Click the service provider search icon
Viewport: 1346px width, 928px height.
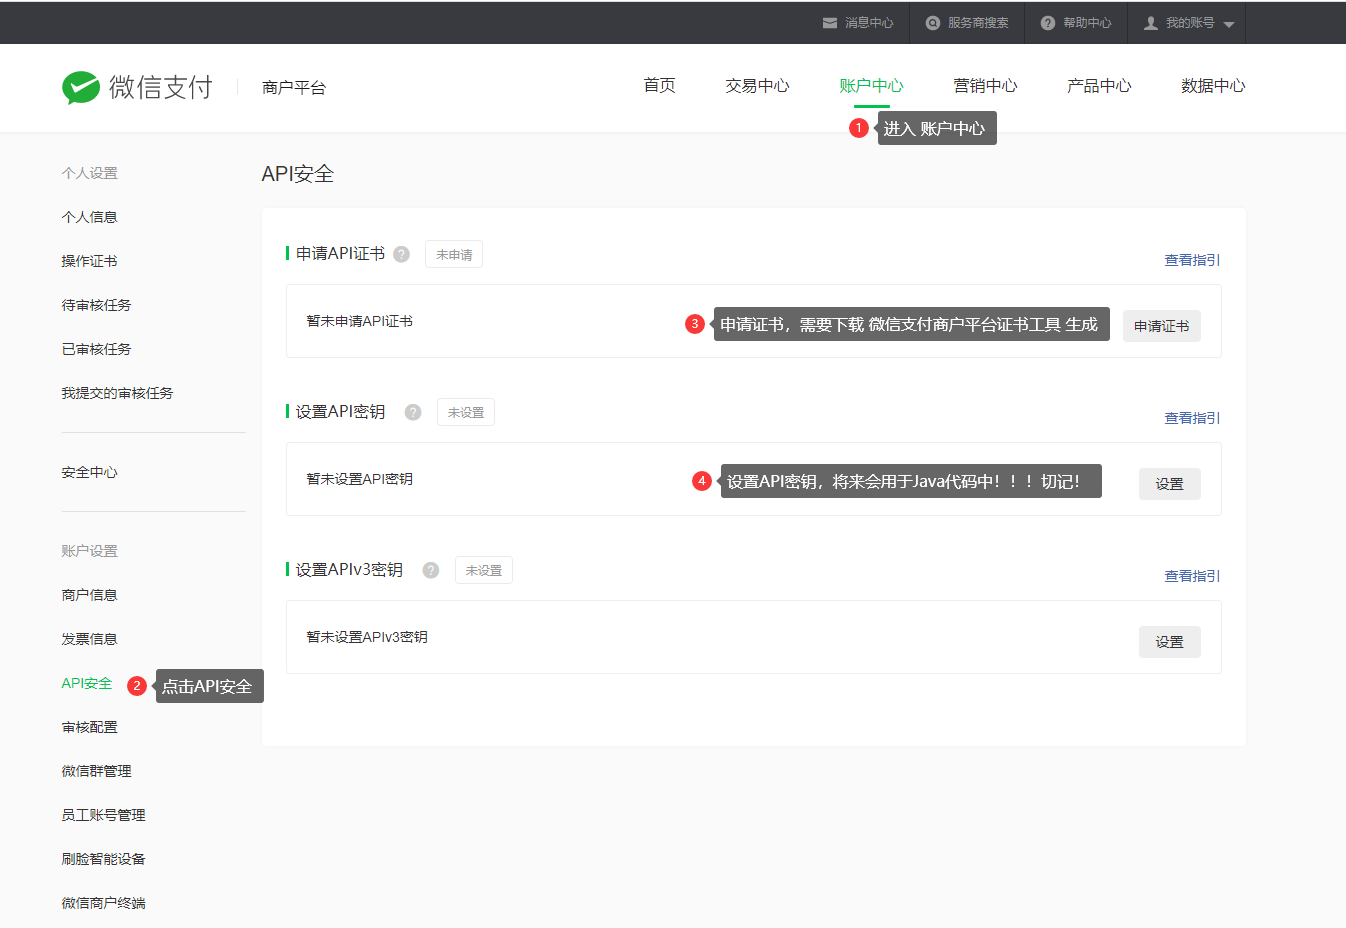coord(933,23)
